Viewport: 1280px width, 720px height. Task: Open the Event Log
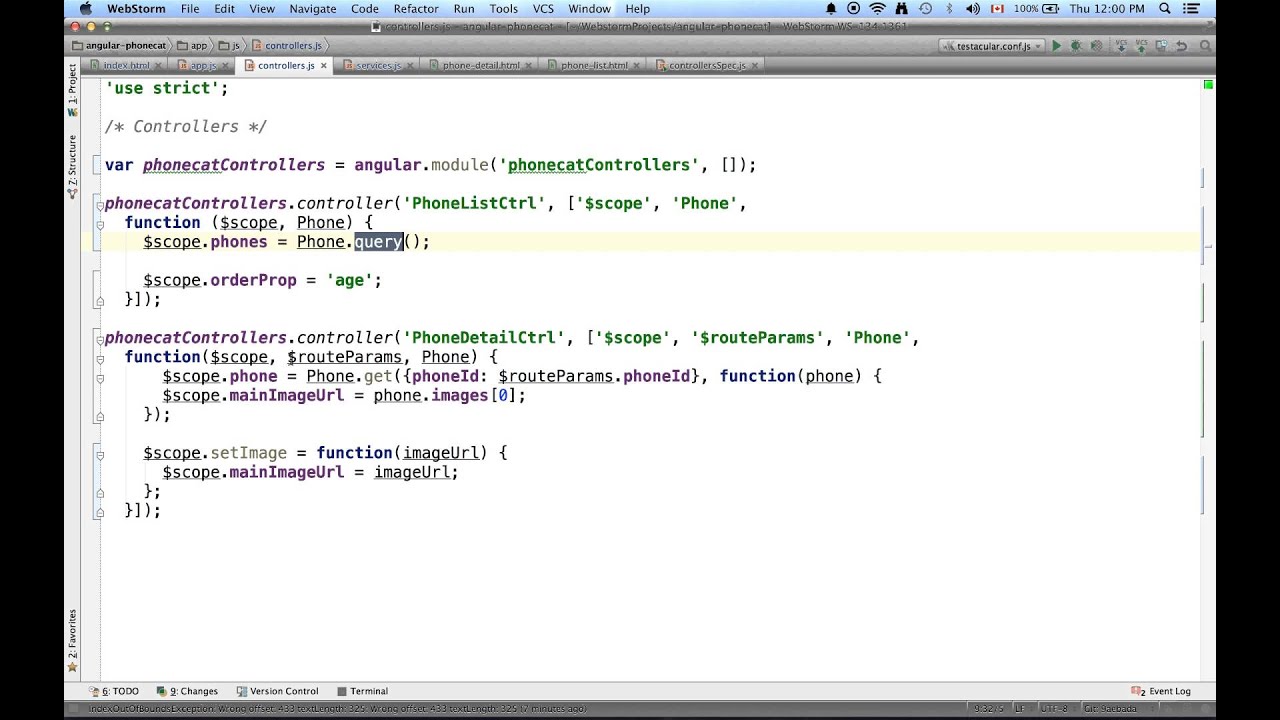tap(1161, 691)
